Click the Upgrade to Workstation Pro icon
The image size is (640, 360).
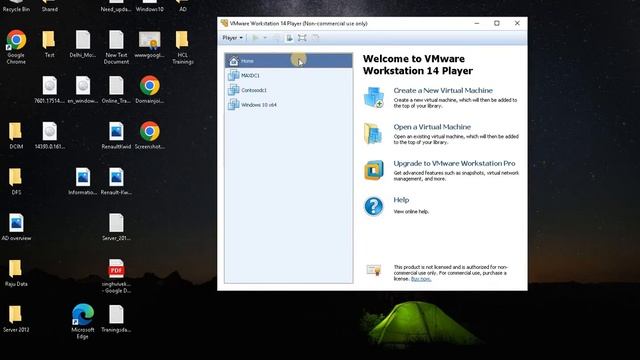(373, 170)
